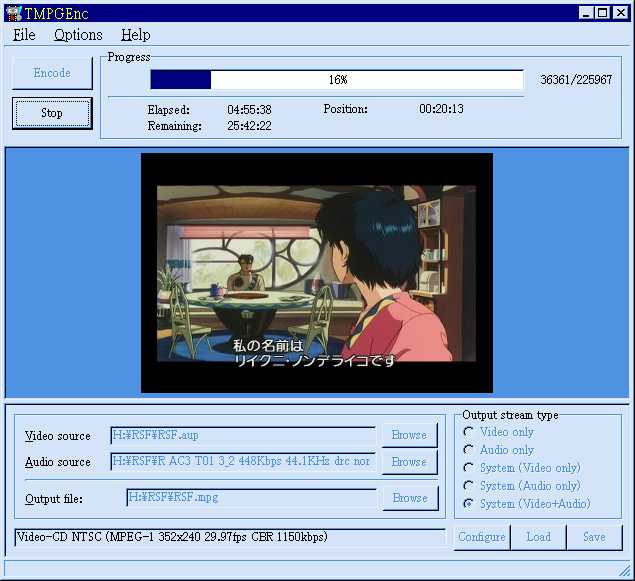Click the Output file path field
Viewport: 635px width, 581px height.
251,497
